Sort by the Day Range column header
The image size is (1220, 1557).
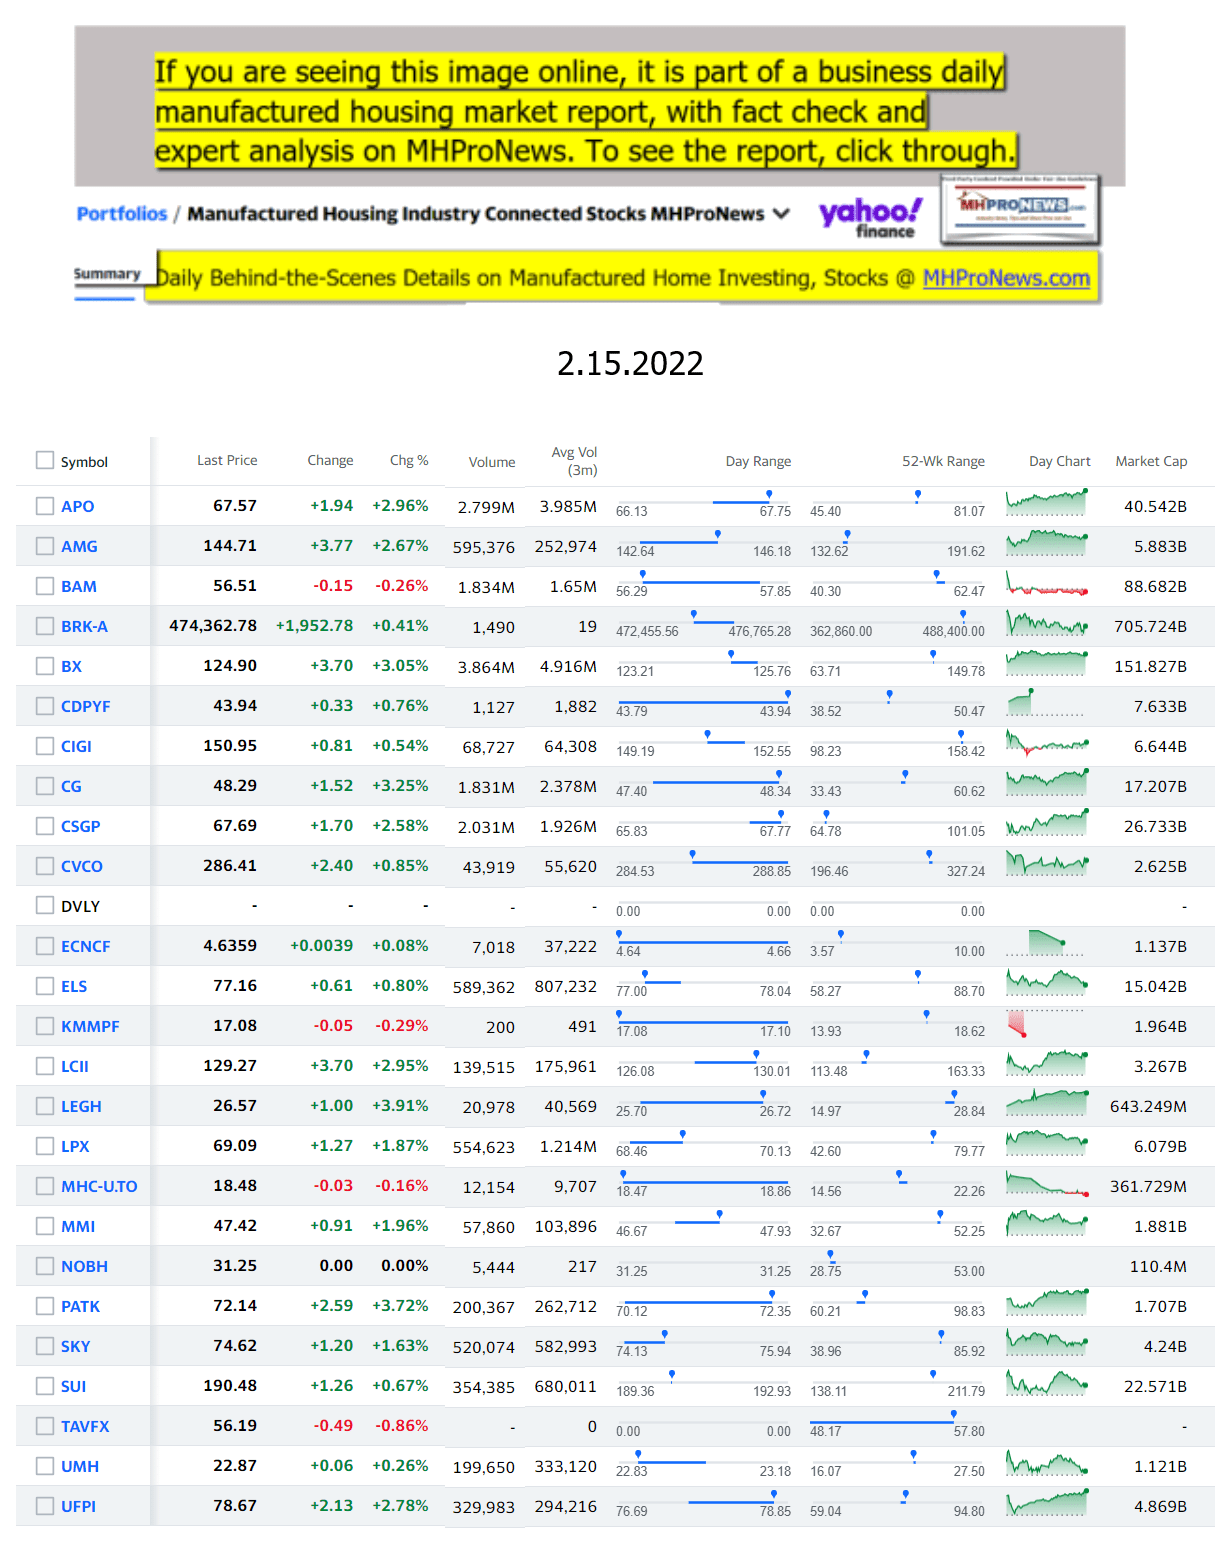point(758,461)
